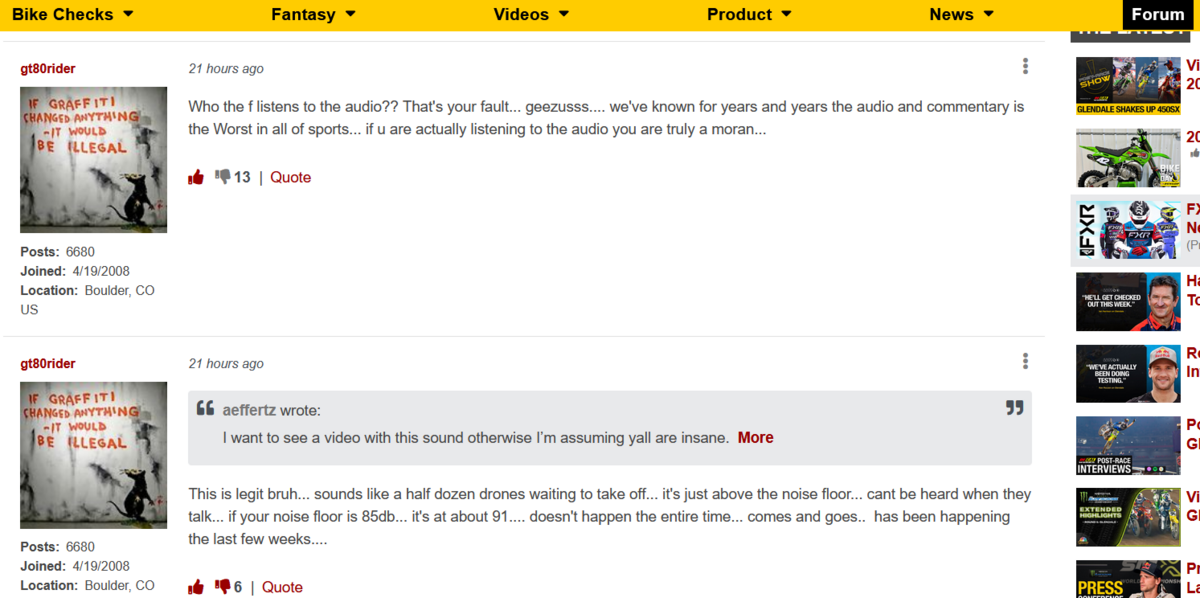Click gt80rider graffiti avatar on second post
1200x598 pixels.
coord(94,454)
